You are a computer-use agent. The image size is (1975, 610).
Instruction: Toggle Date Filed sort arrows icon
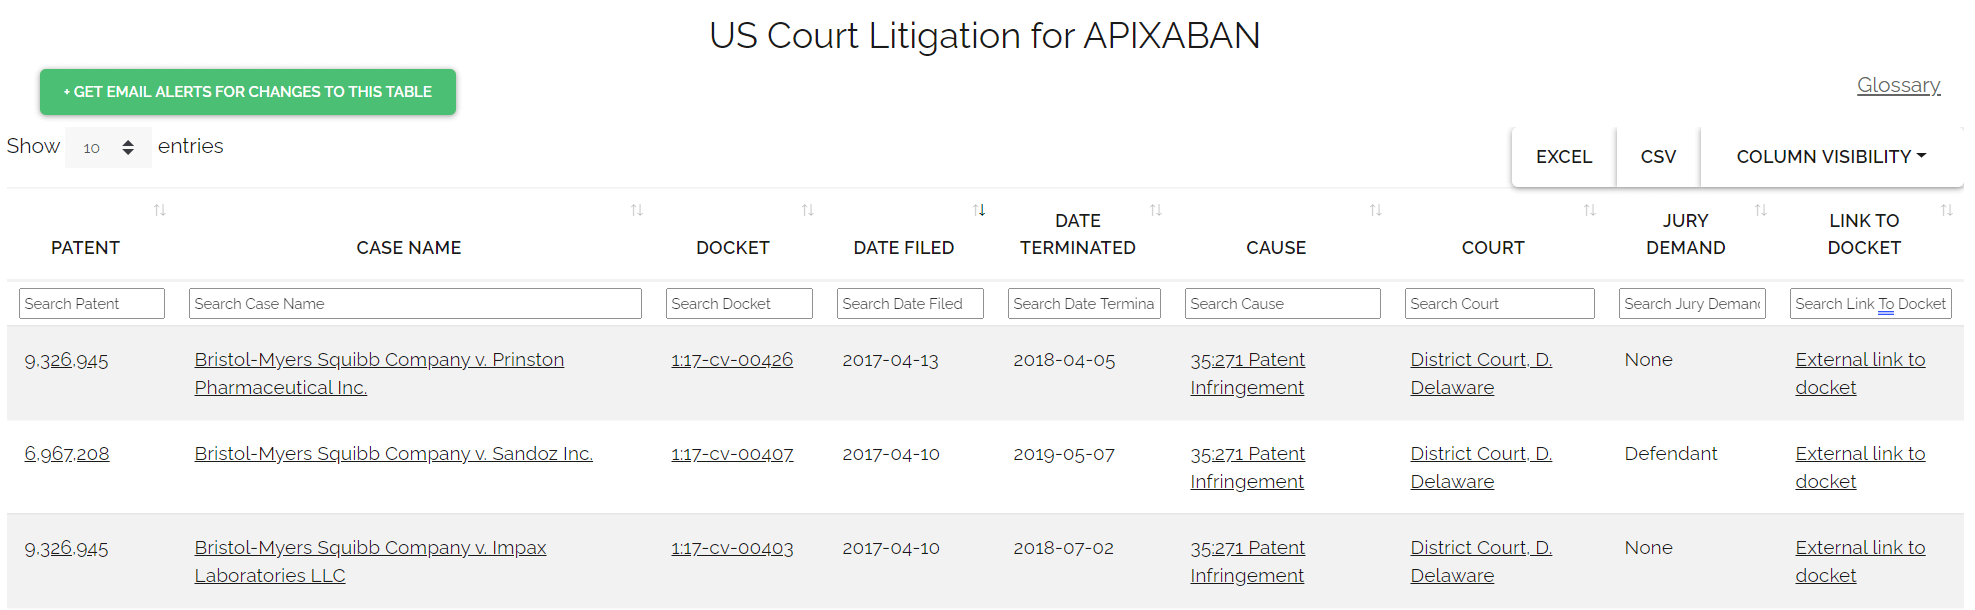coord(980,210)
